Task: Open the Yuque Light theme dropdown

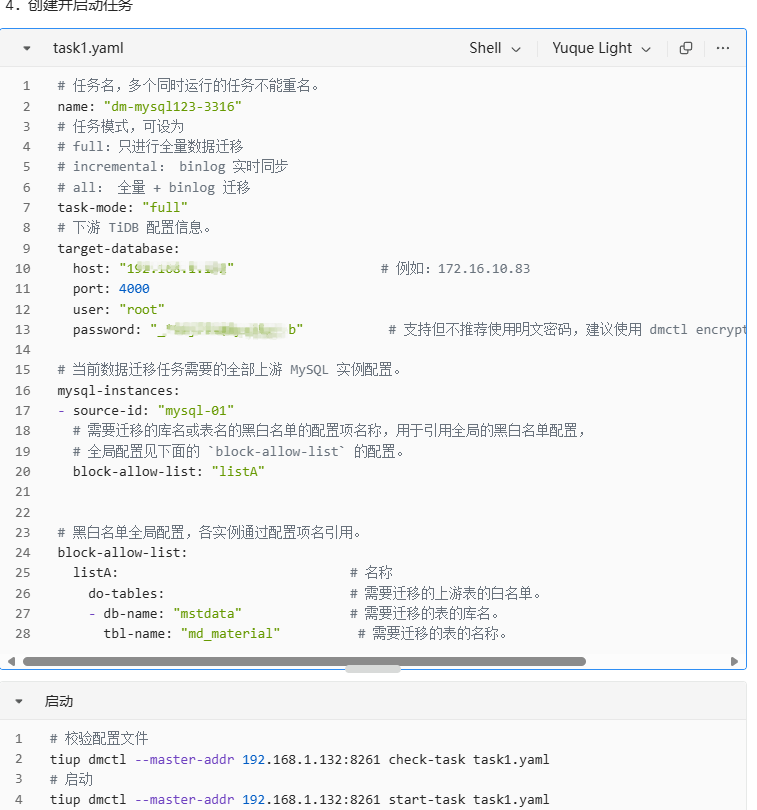Action: [x=601, y=48]
